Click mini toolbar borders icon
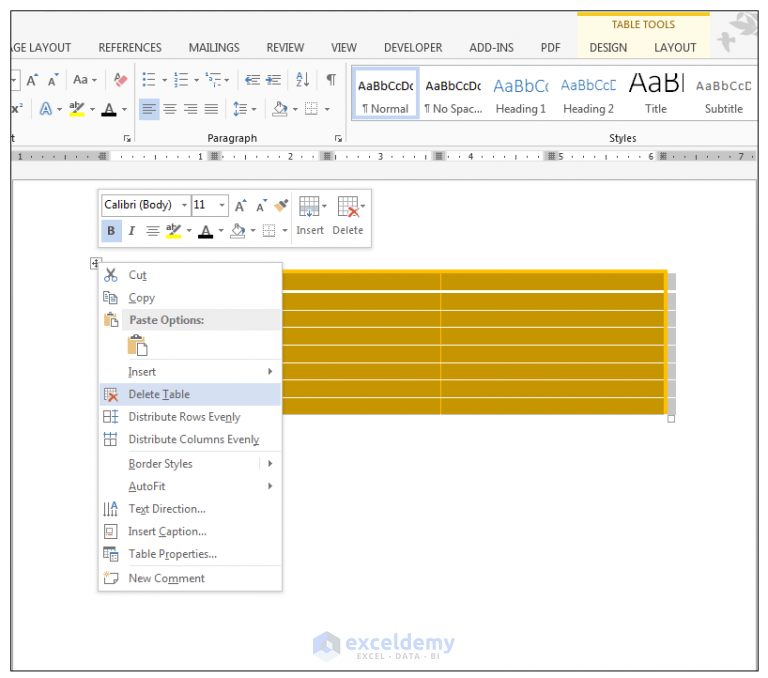The image size is (768, 678). click(x=269, y=231)
